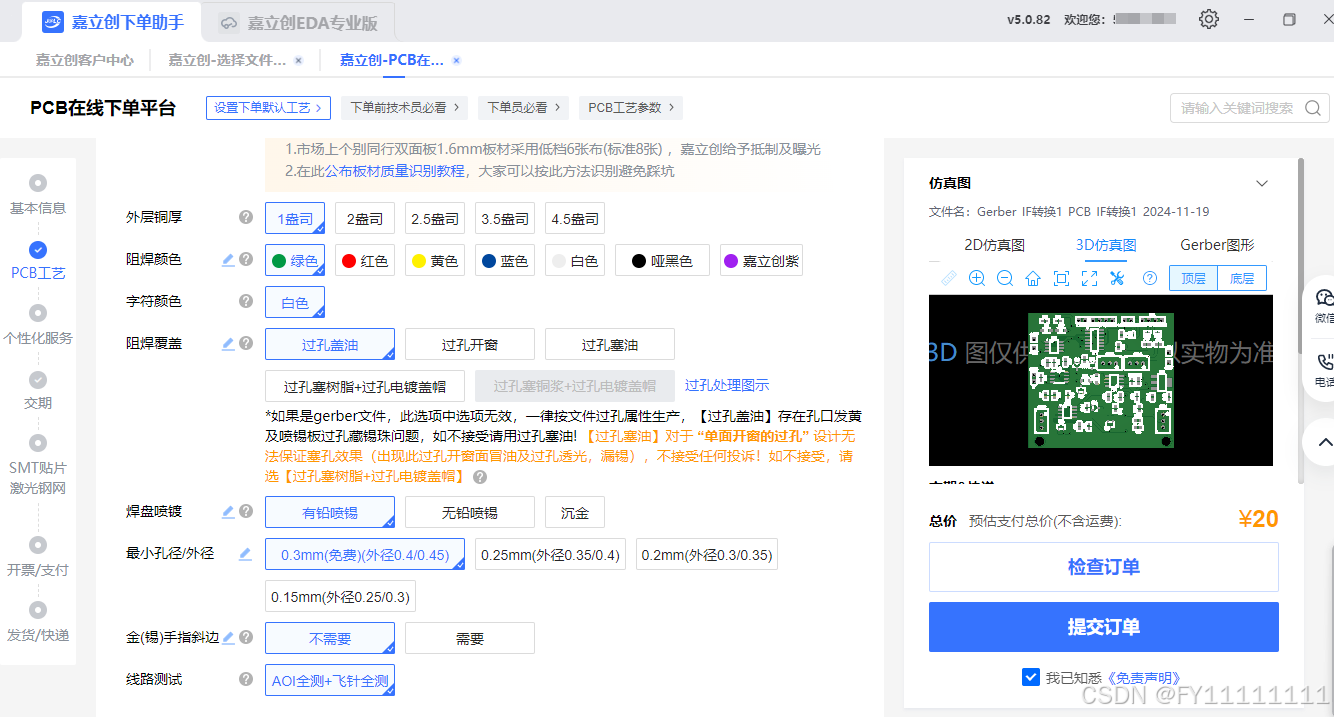Go to 个性化服务 step in sidebar
Viewport: 1334px width, 717px height.
click(38, 326)
